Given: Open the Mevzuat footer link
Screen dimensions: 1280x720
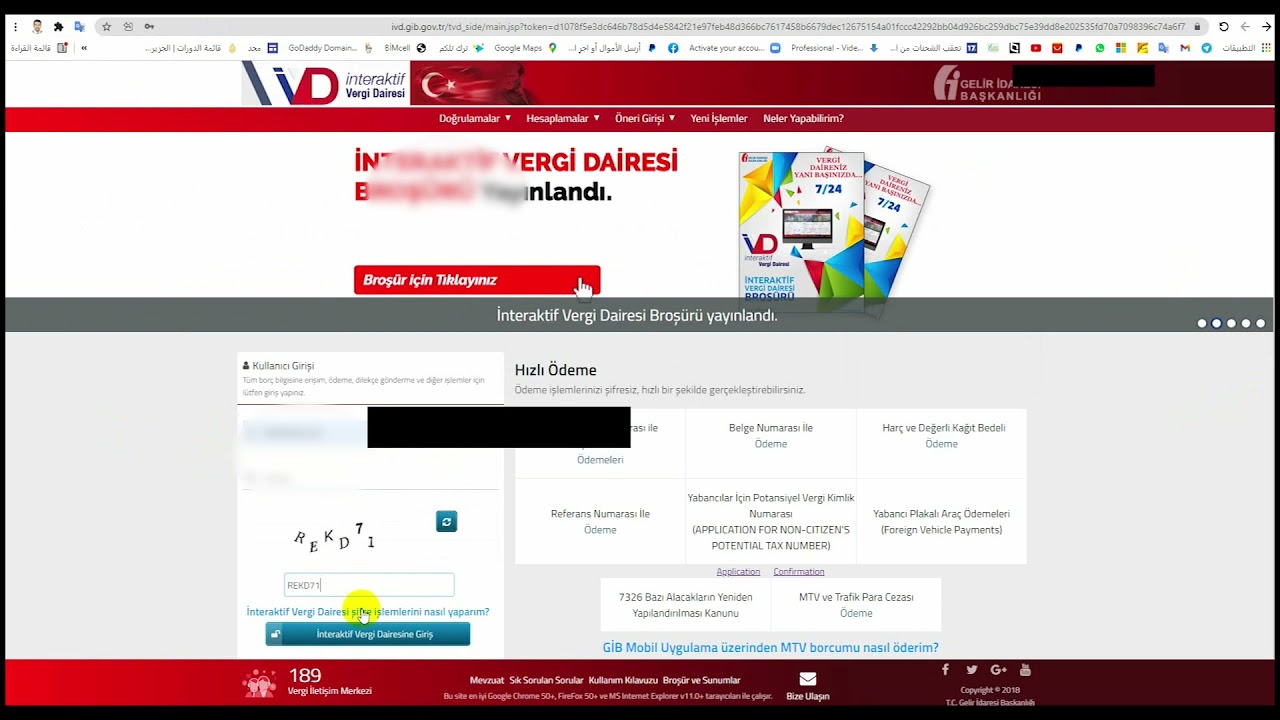Looking at the screenshot, I should (487, 680).
